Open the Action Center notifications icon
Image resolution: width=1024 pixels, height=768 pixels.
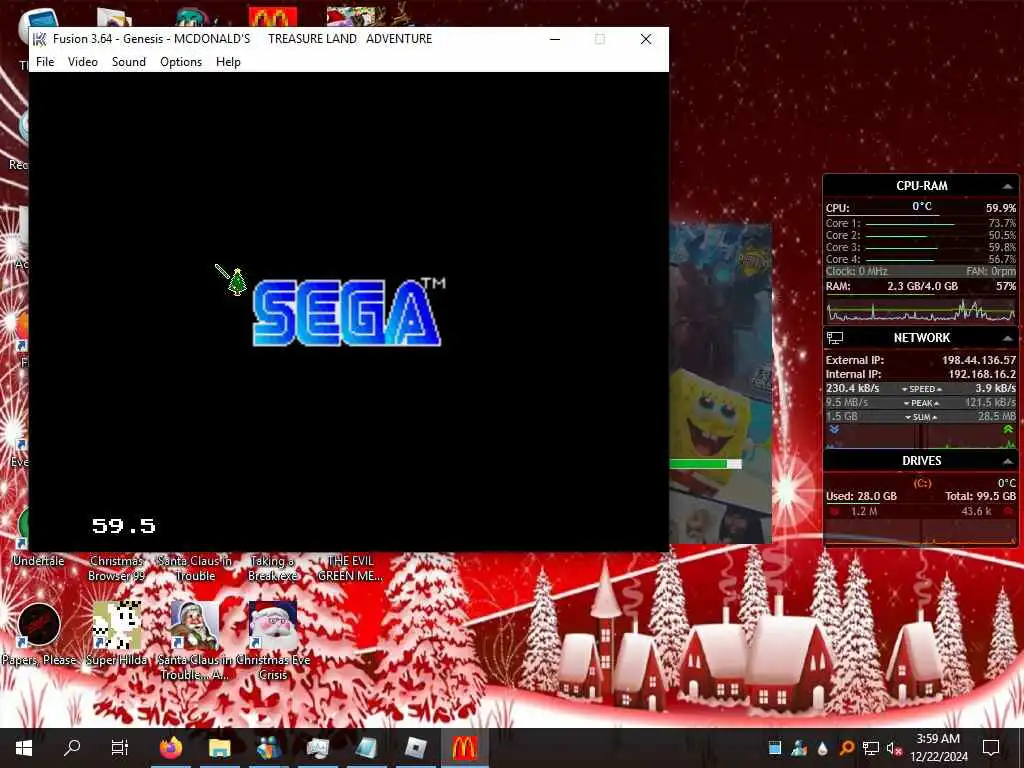(x=991, y=748)
